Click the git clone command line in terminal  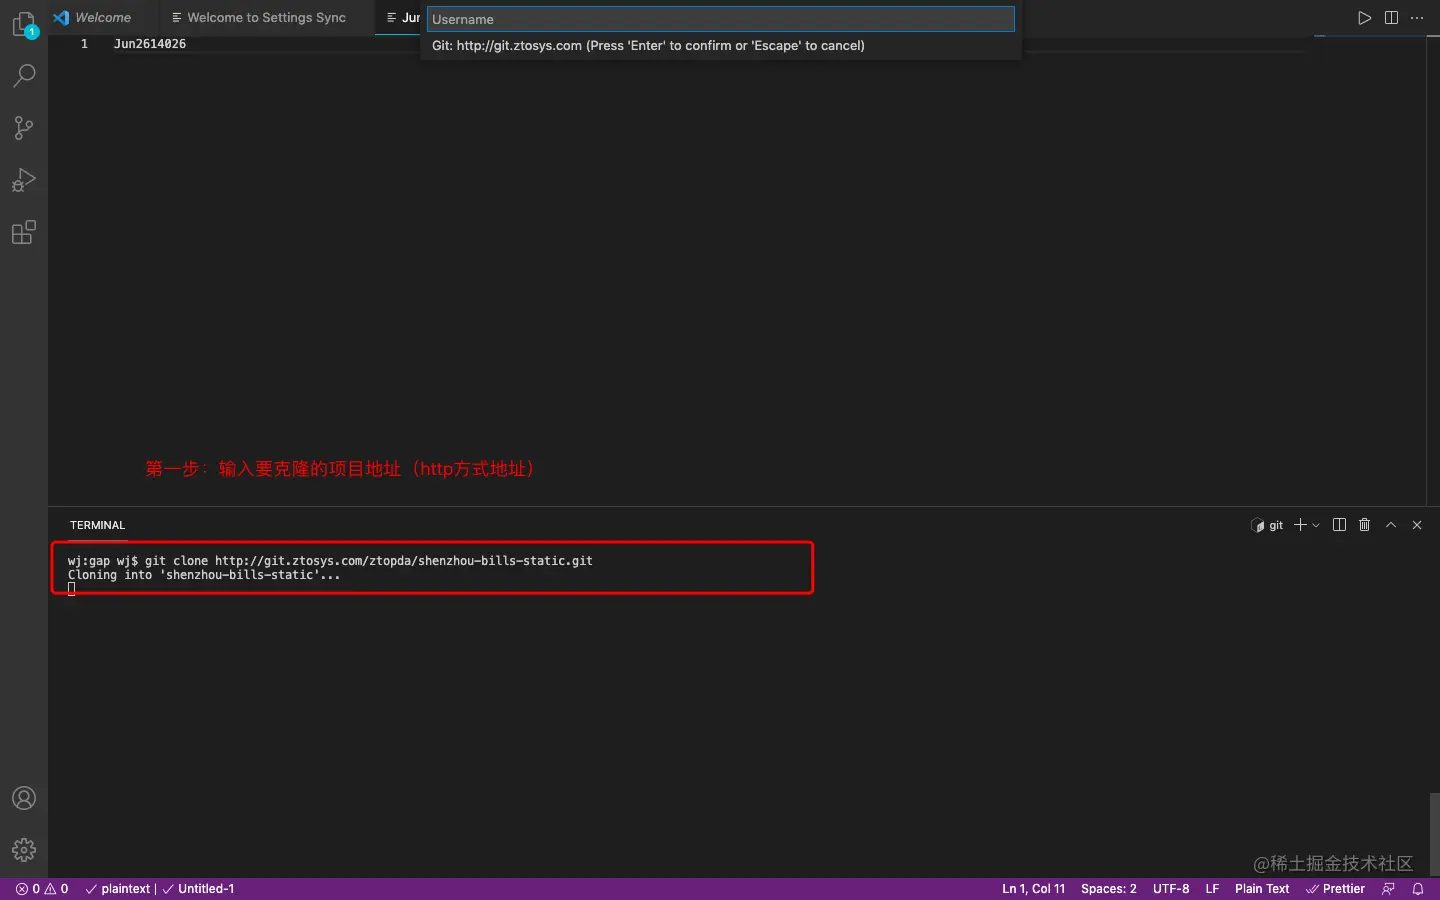click(330, 561)
